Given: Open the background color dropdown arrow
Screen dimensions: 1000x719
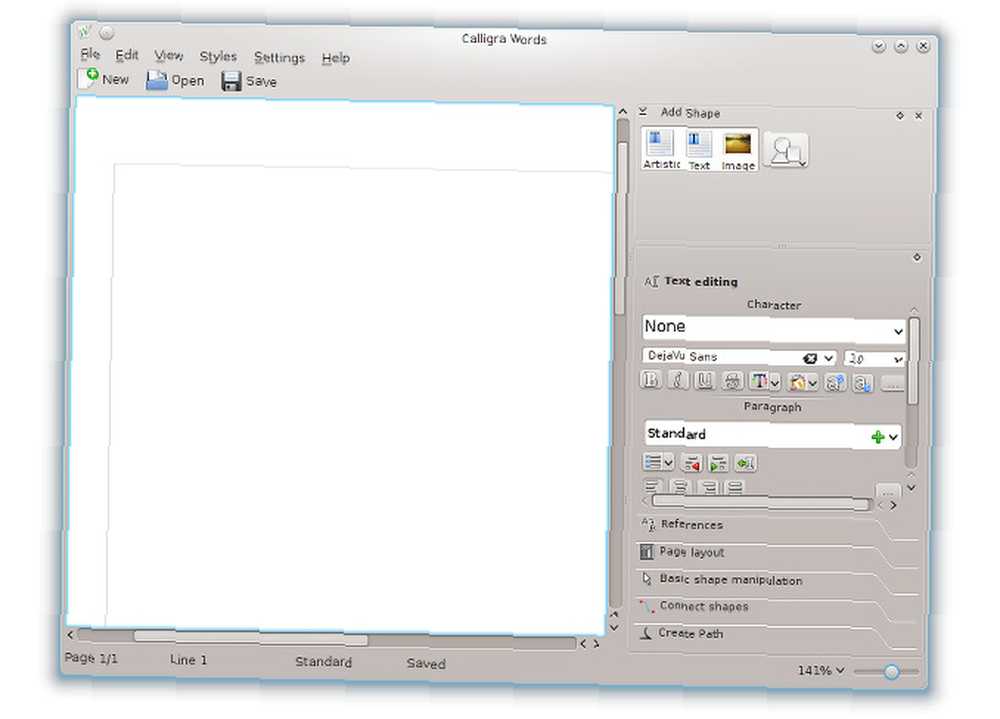Looking at the screenshot, I should 812,383.
